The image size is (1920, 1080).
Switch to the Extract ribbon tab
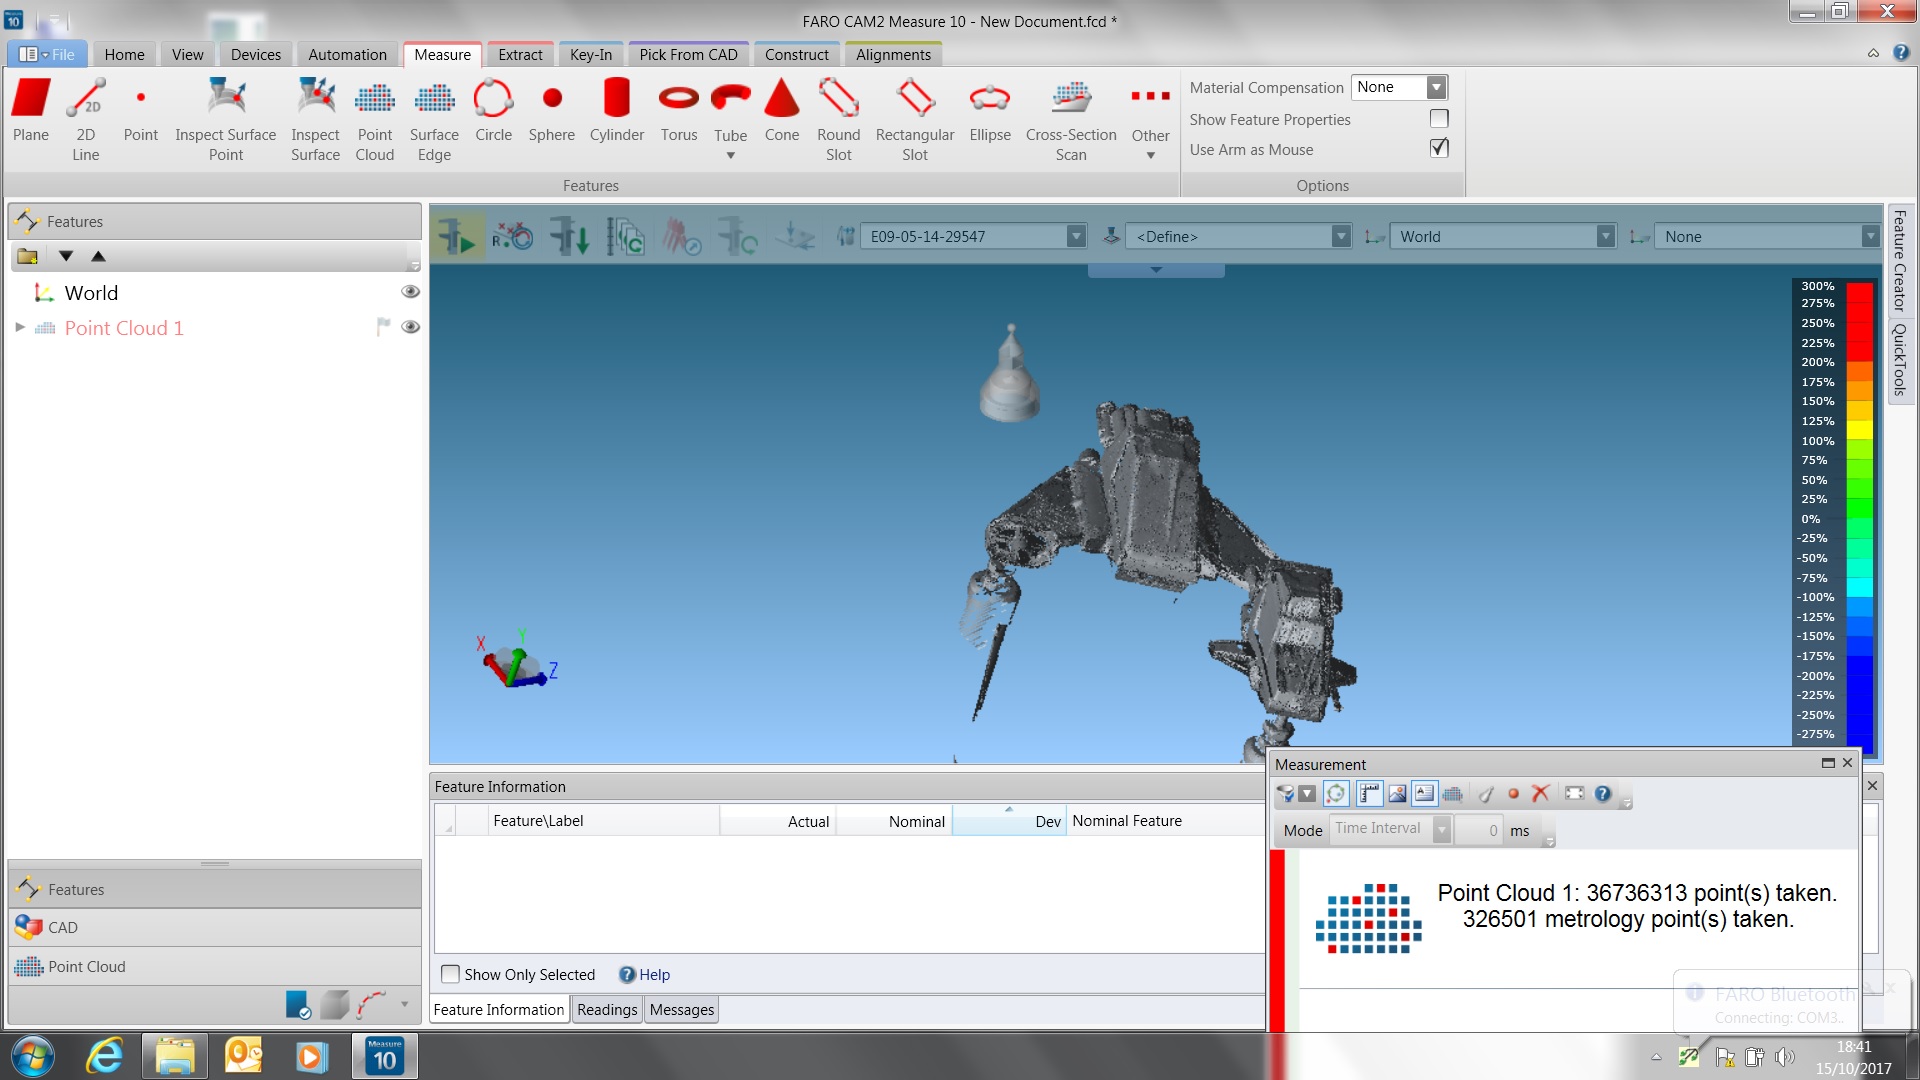(x=520, y=55)
